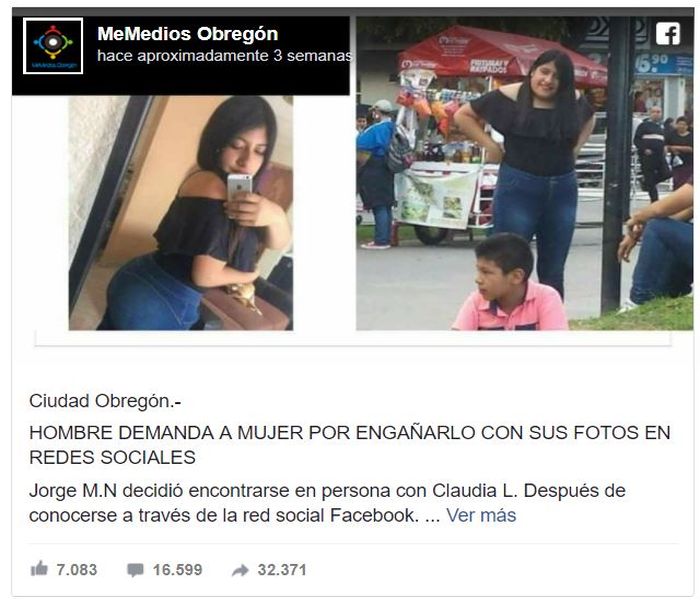This screenshot has height=600, width=700.
Task: Click the 'hace aproximadamente 3 semanas' timestamp
Action: [225, 56]
